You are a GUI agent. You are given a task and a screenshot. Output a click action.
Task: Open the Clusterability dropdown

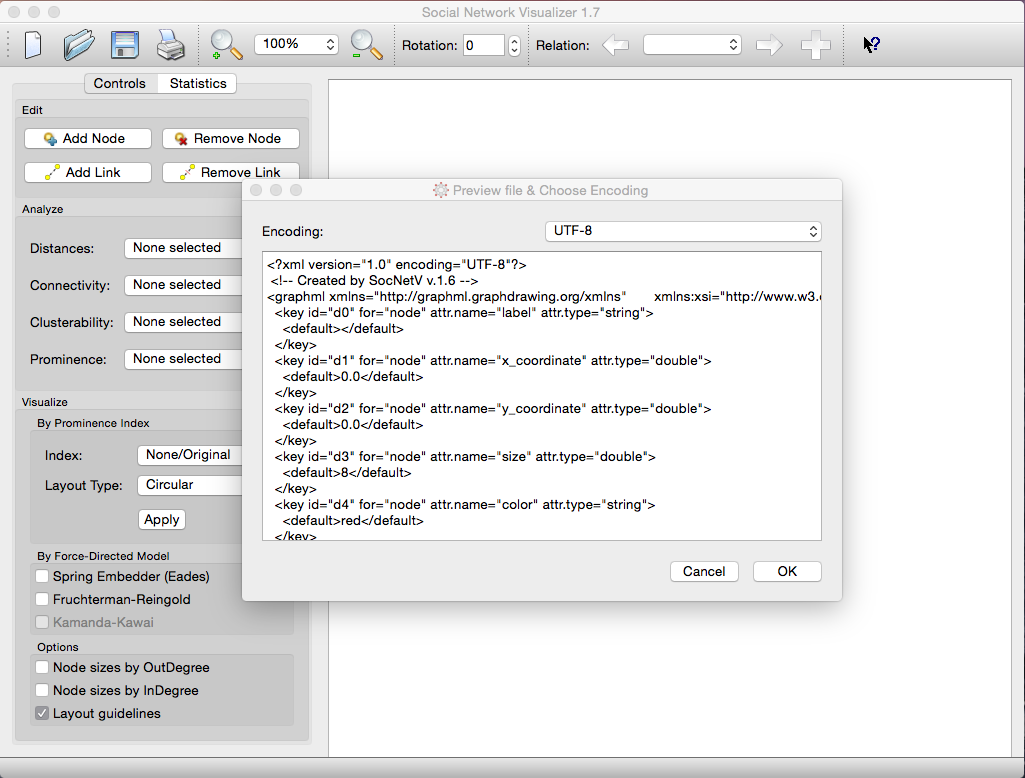click(183, 322)
